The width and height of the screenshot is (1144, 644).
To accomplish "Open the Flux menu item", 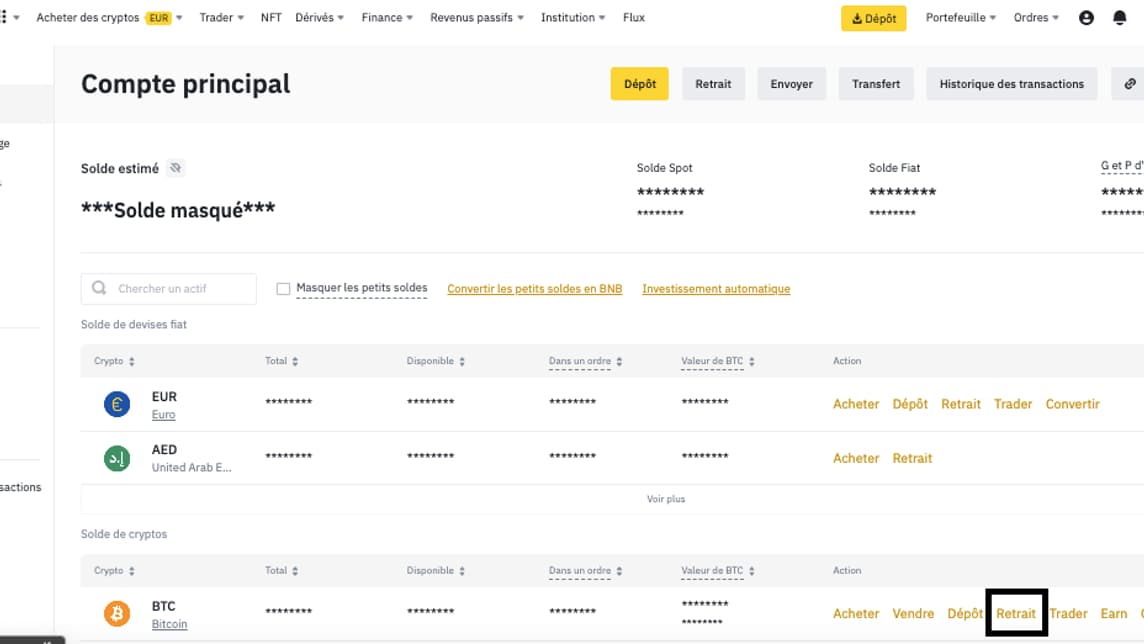I will click(634, 18).
